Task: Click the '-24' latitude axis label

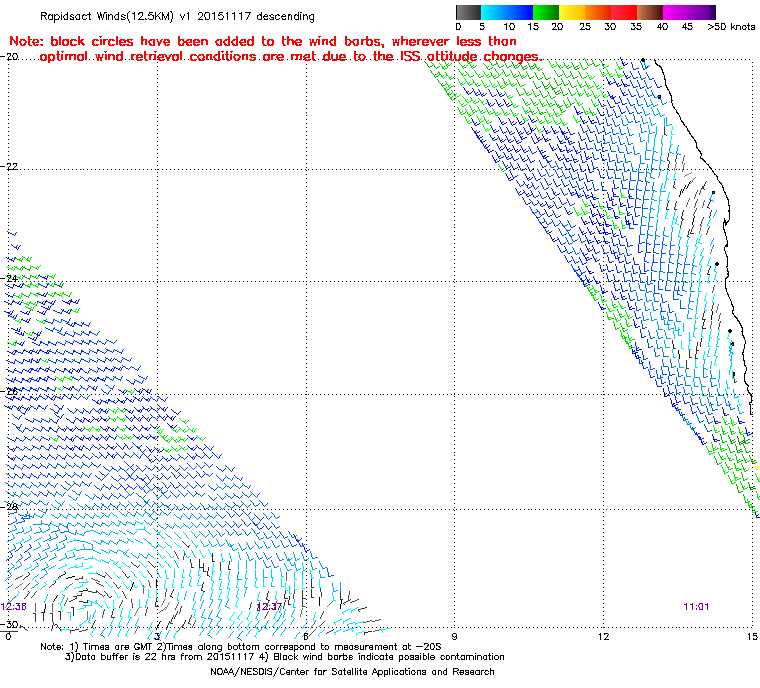Action: (x=10, y=278)
